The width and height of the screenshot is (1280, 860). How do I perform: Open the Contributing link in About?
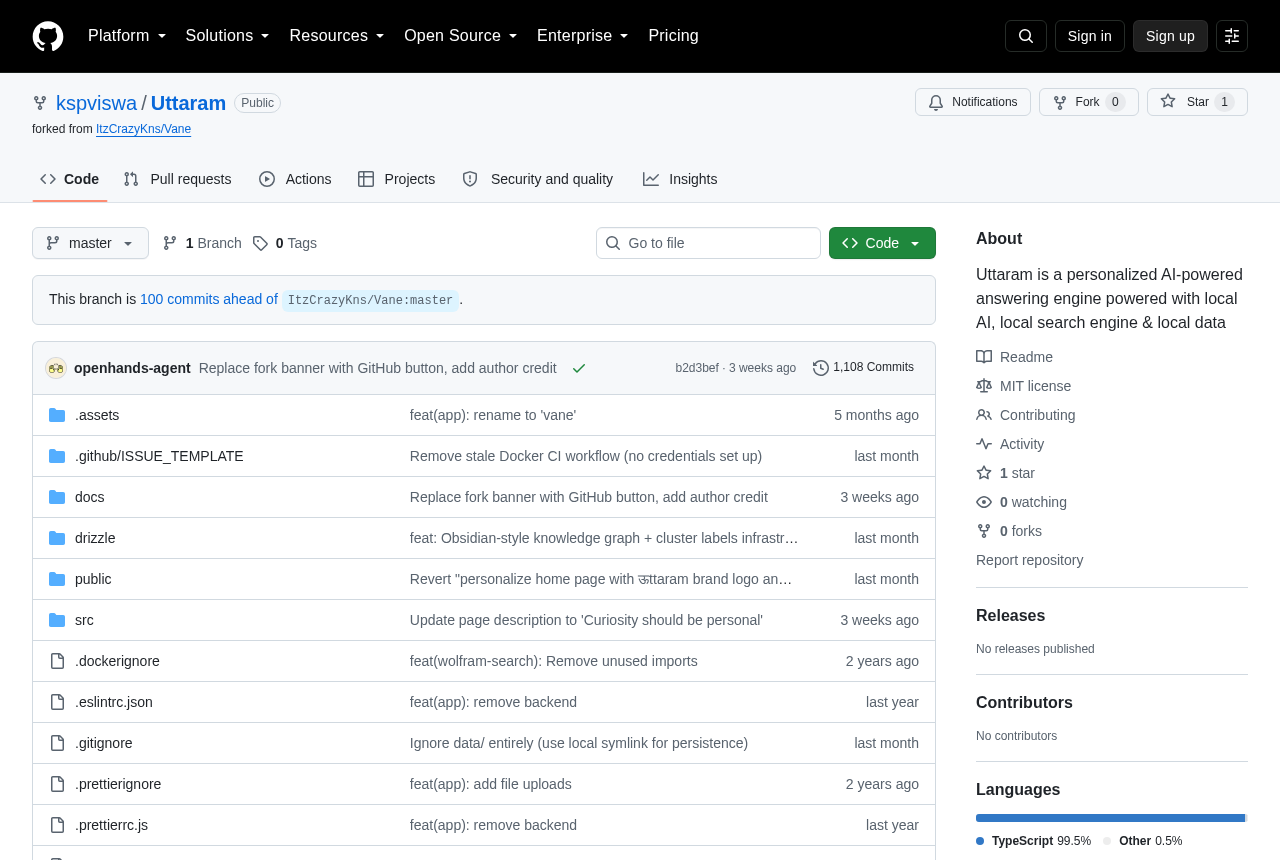pyautogui.click(x=1026, y=415)
